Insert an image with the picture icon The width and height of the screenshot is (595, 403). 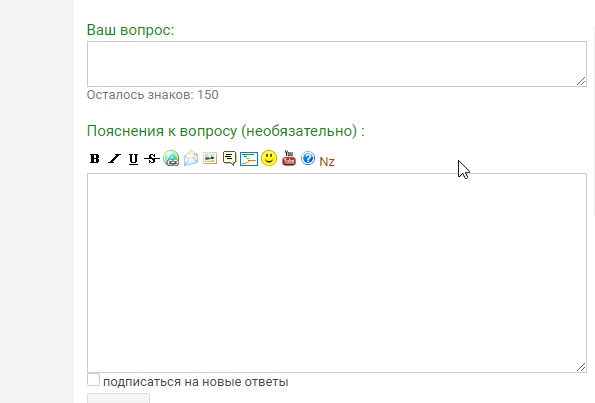coord(210,158)
